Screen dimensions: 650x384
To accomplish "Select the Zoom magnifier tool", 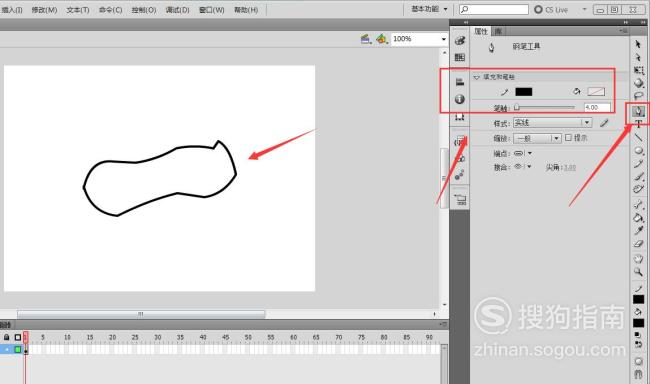I will click(x=638, y=272).
